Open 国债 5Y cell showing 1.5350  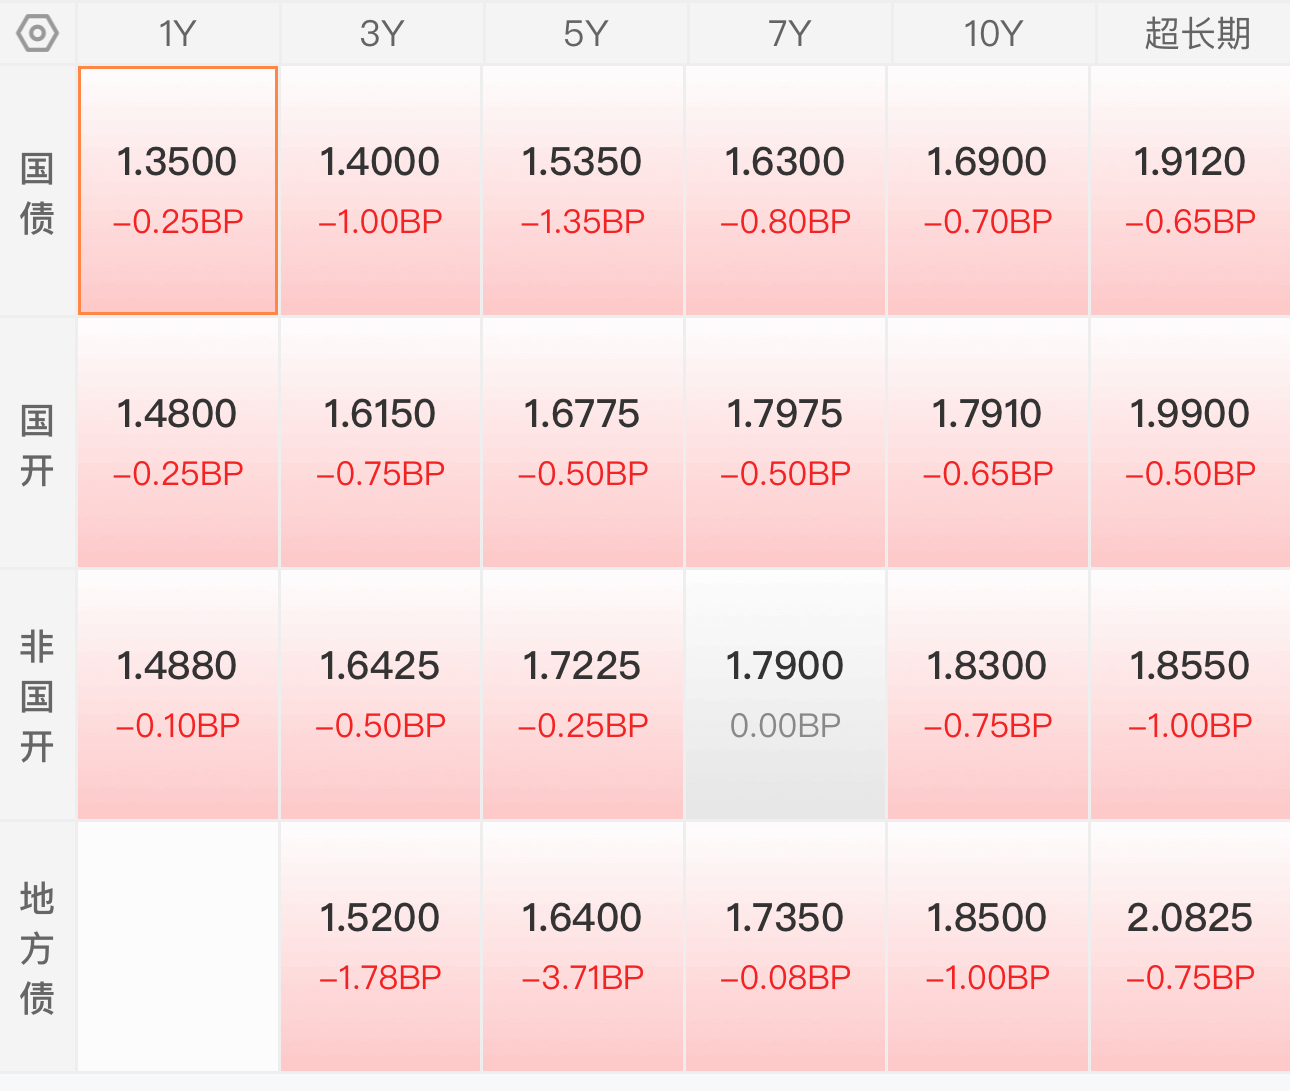(x=583, y=191)
